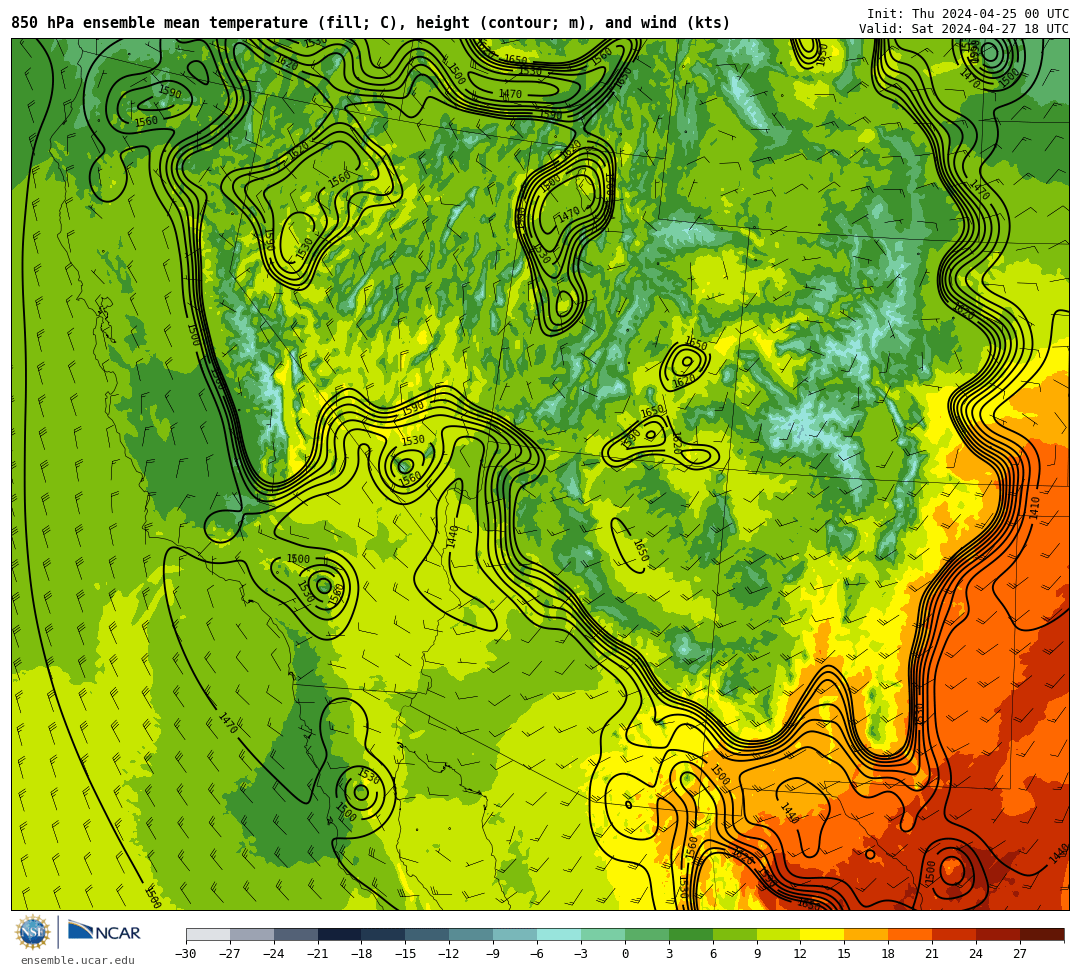Pick the gray -27 to -24 swatch
The width and height of the screenshot is (1080, 973).
252,934
